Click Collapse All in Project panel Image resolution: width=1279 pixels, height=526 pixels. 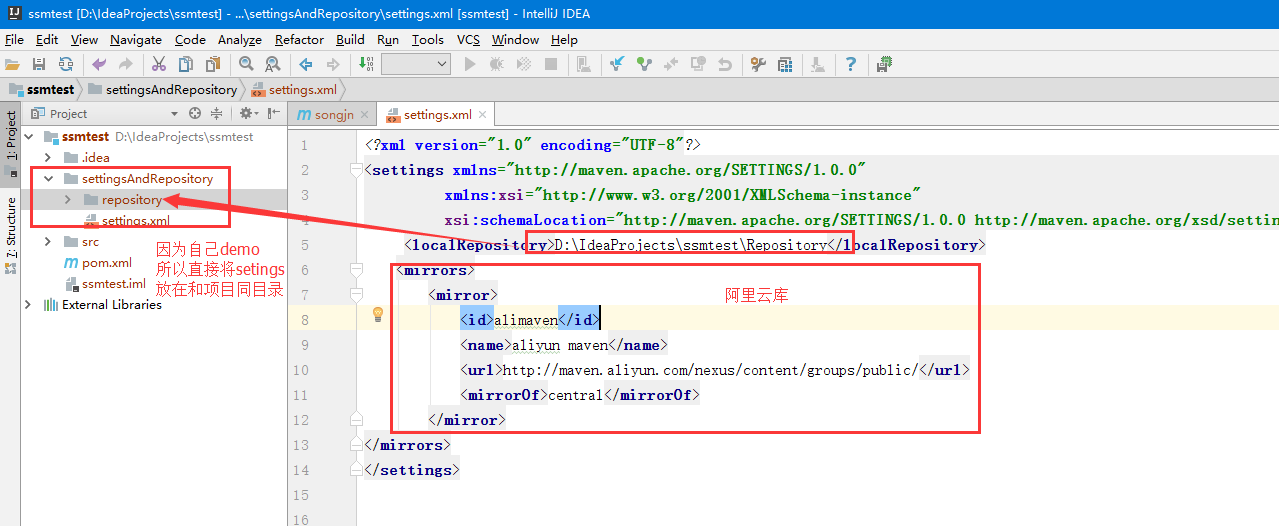point(216,114)
